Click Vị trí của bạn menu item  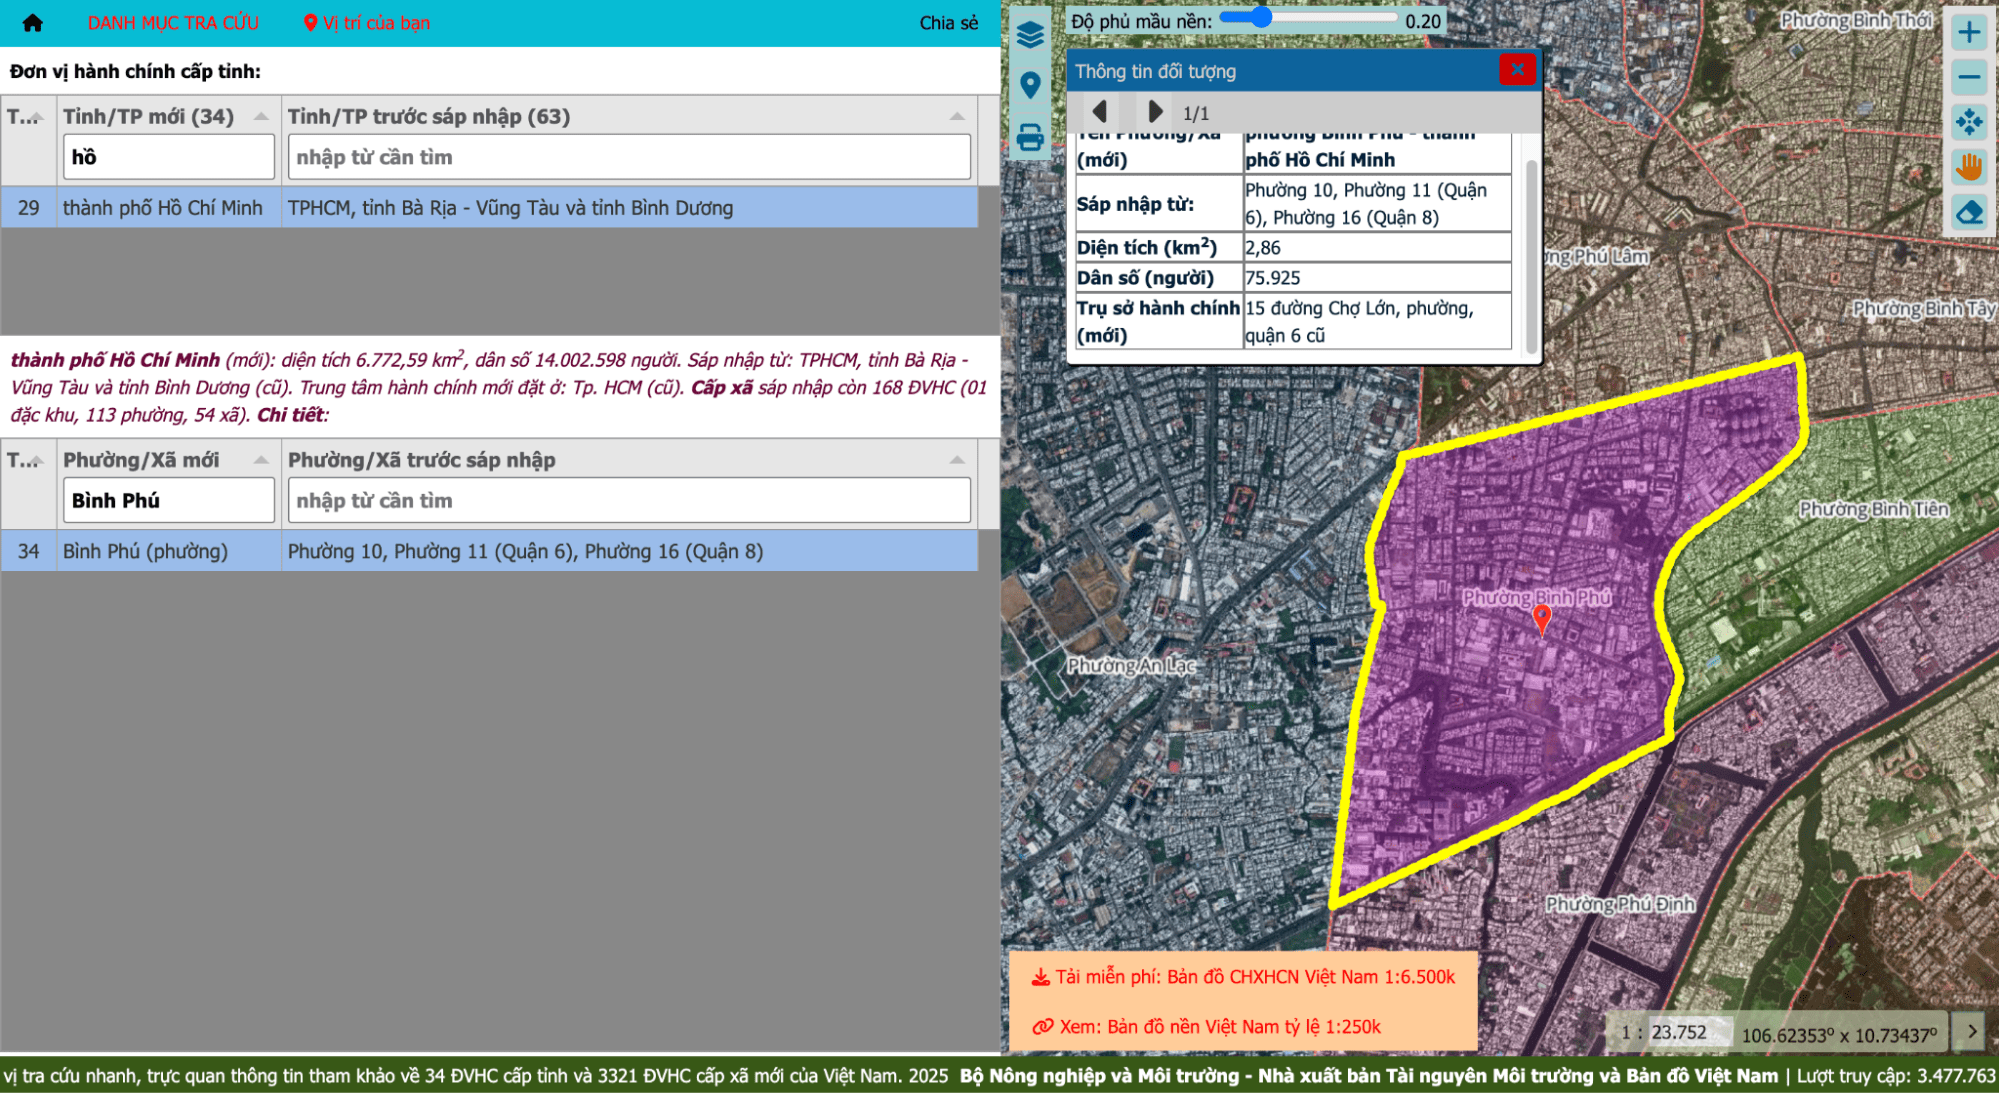pyautogui.click(x=367, y=23)
